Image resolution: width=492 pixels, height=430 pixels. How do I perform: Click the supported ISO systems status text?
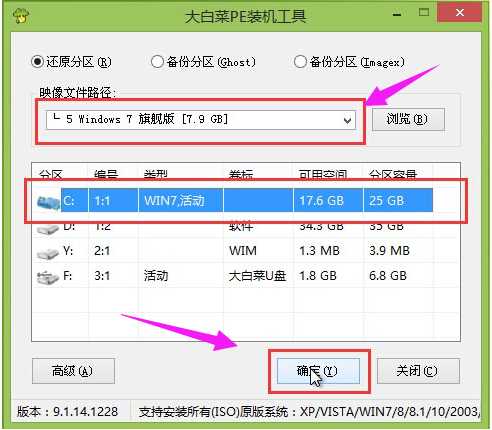[x=309, y=412]
